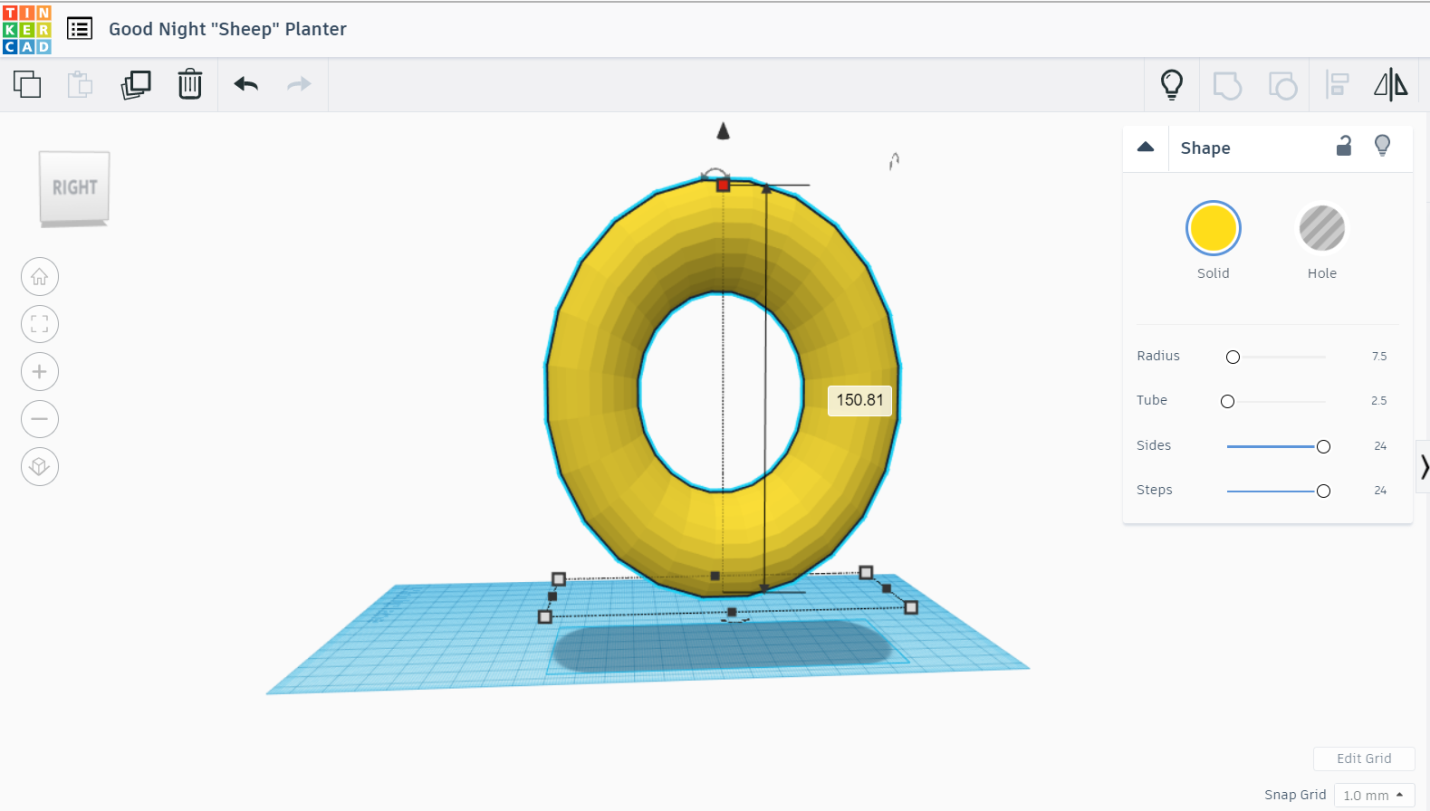Click the Fit all in view icon

click(40, 324)
